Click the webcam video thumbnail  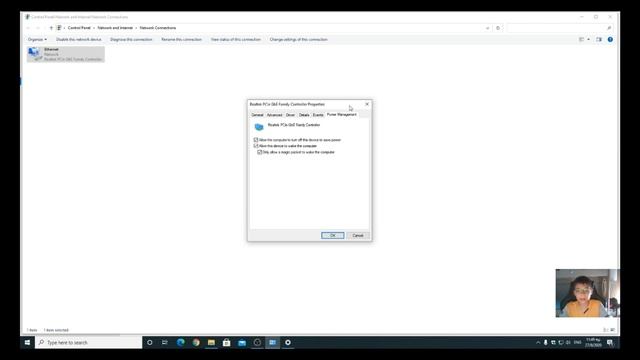[587, 293]
